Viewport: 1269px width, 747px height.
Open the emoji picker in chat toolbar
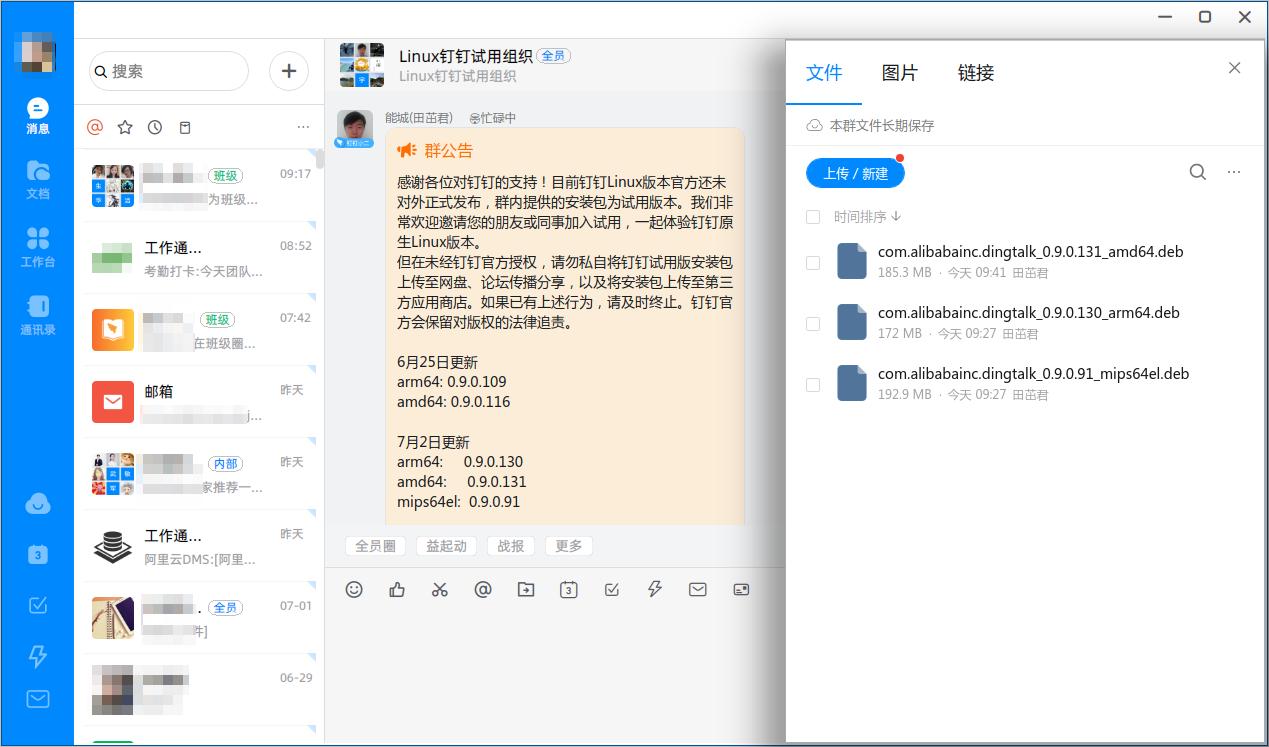pos(354,590)
